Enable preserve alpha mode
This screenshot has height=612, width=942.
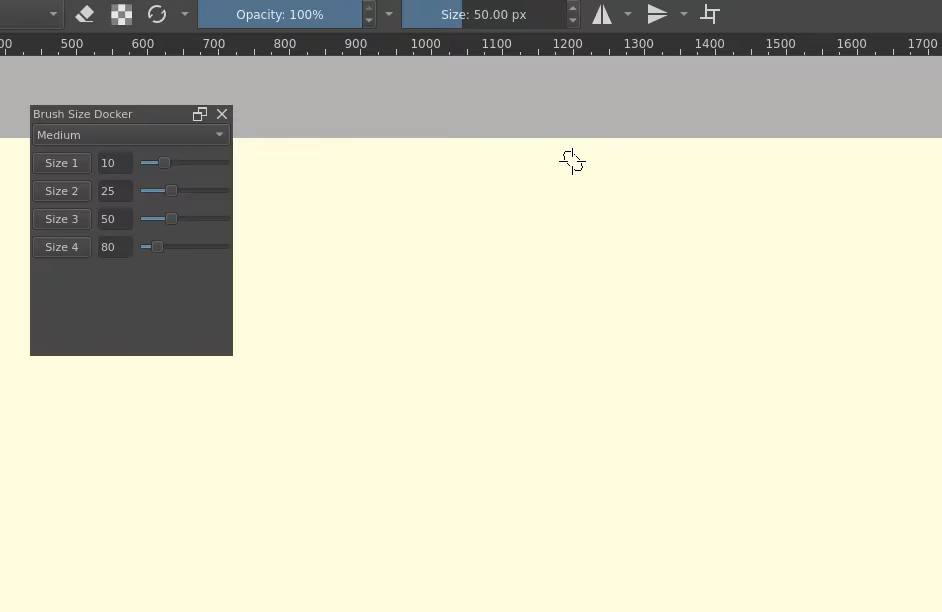121,14
